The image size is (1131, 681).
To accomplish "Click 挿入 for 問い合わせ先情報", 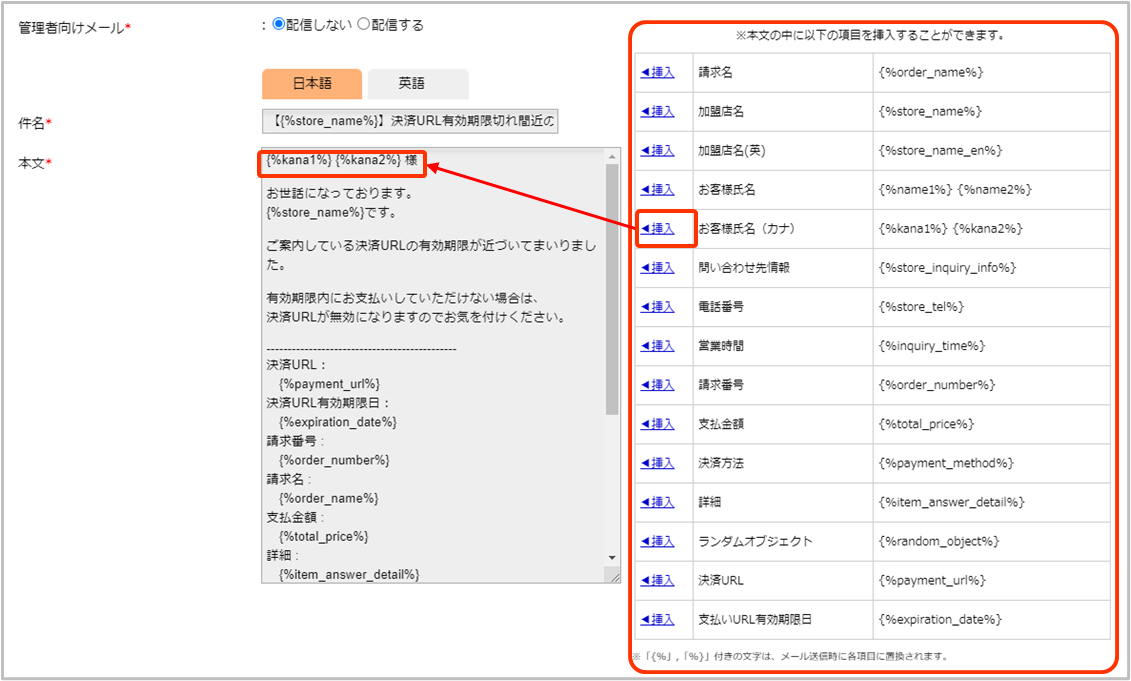I will [x=658, y=268].
